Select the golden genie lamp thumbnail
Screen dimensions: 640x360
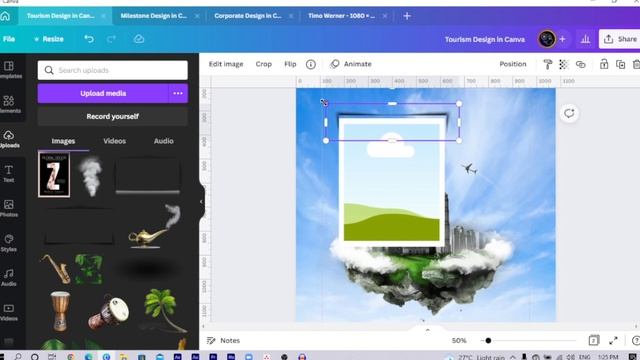[154, 227]
